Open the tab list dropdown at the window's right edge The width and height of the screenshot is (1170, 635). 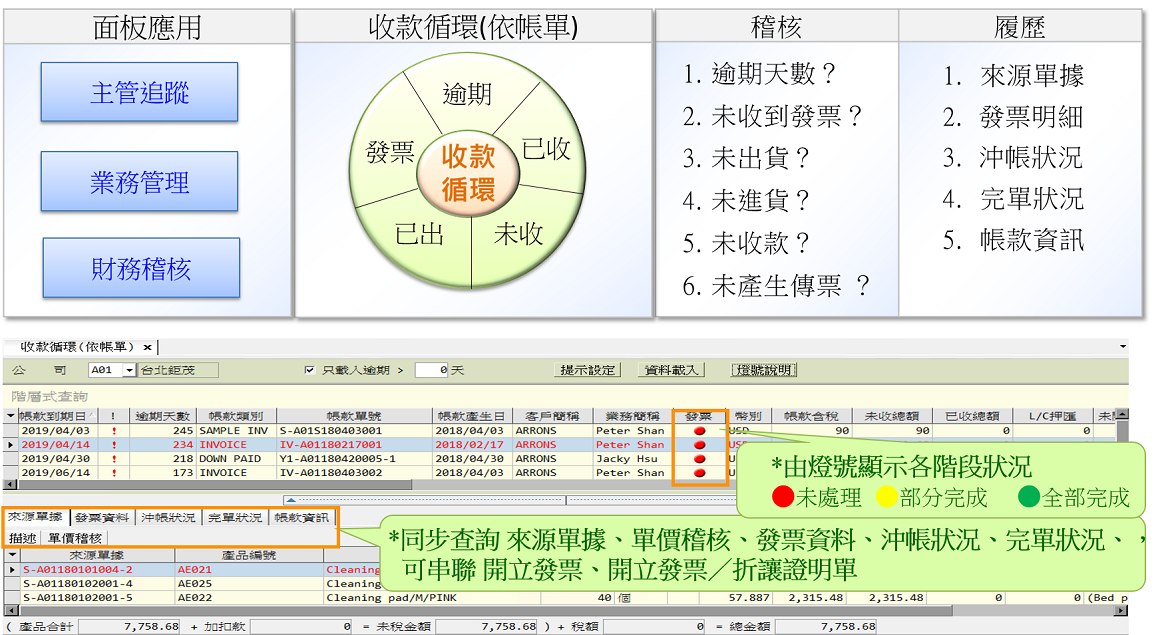click(x=1122, y=347)
